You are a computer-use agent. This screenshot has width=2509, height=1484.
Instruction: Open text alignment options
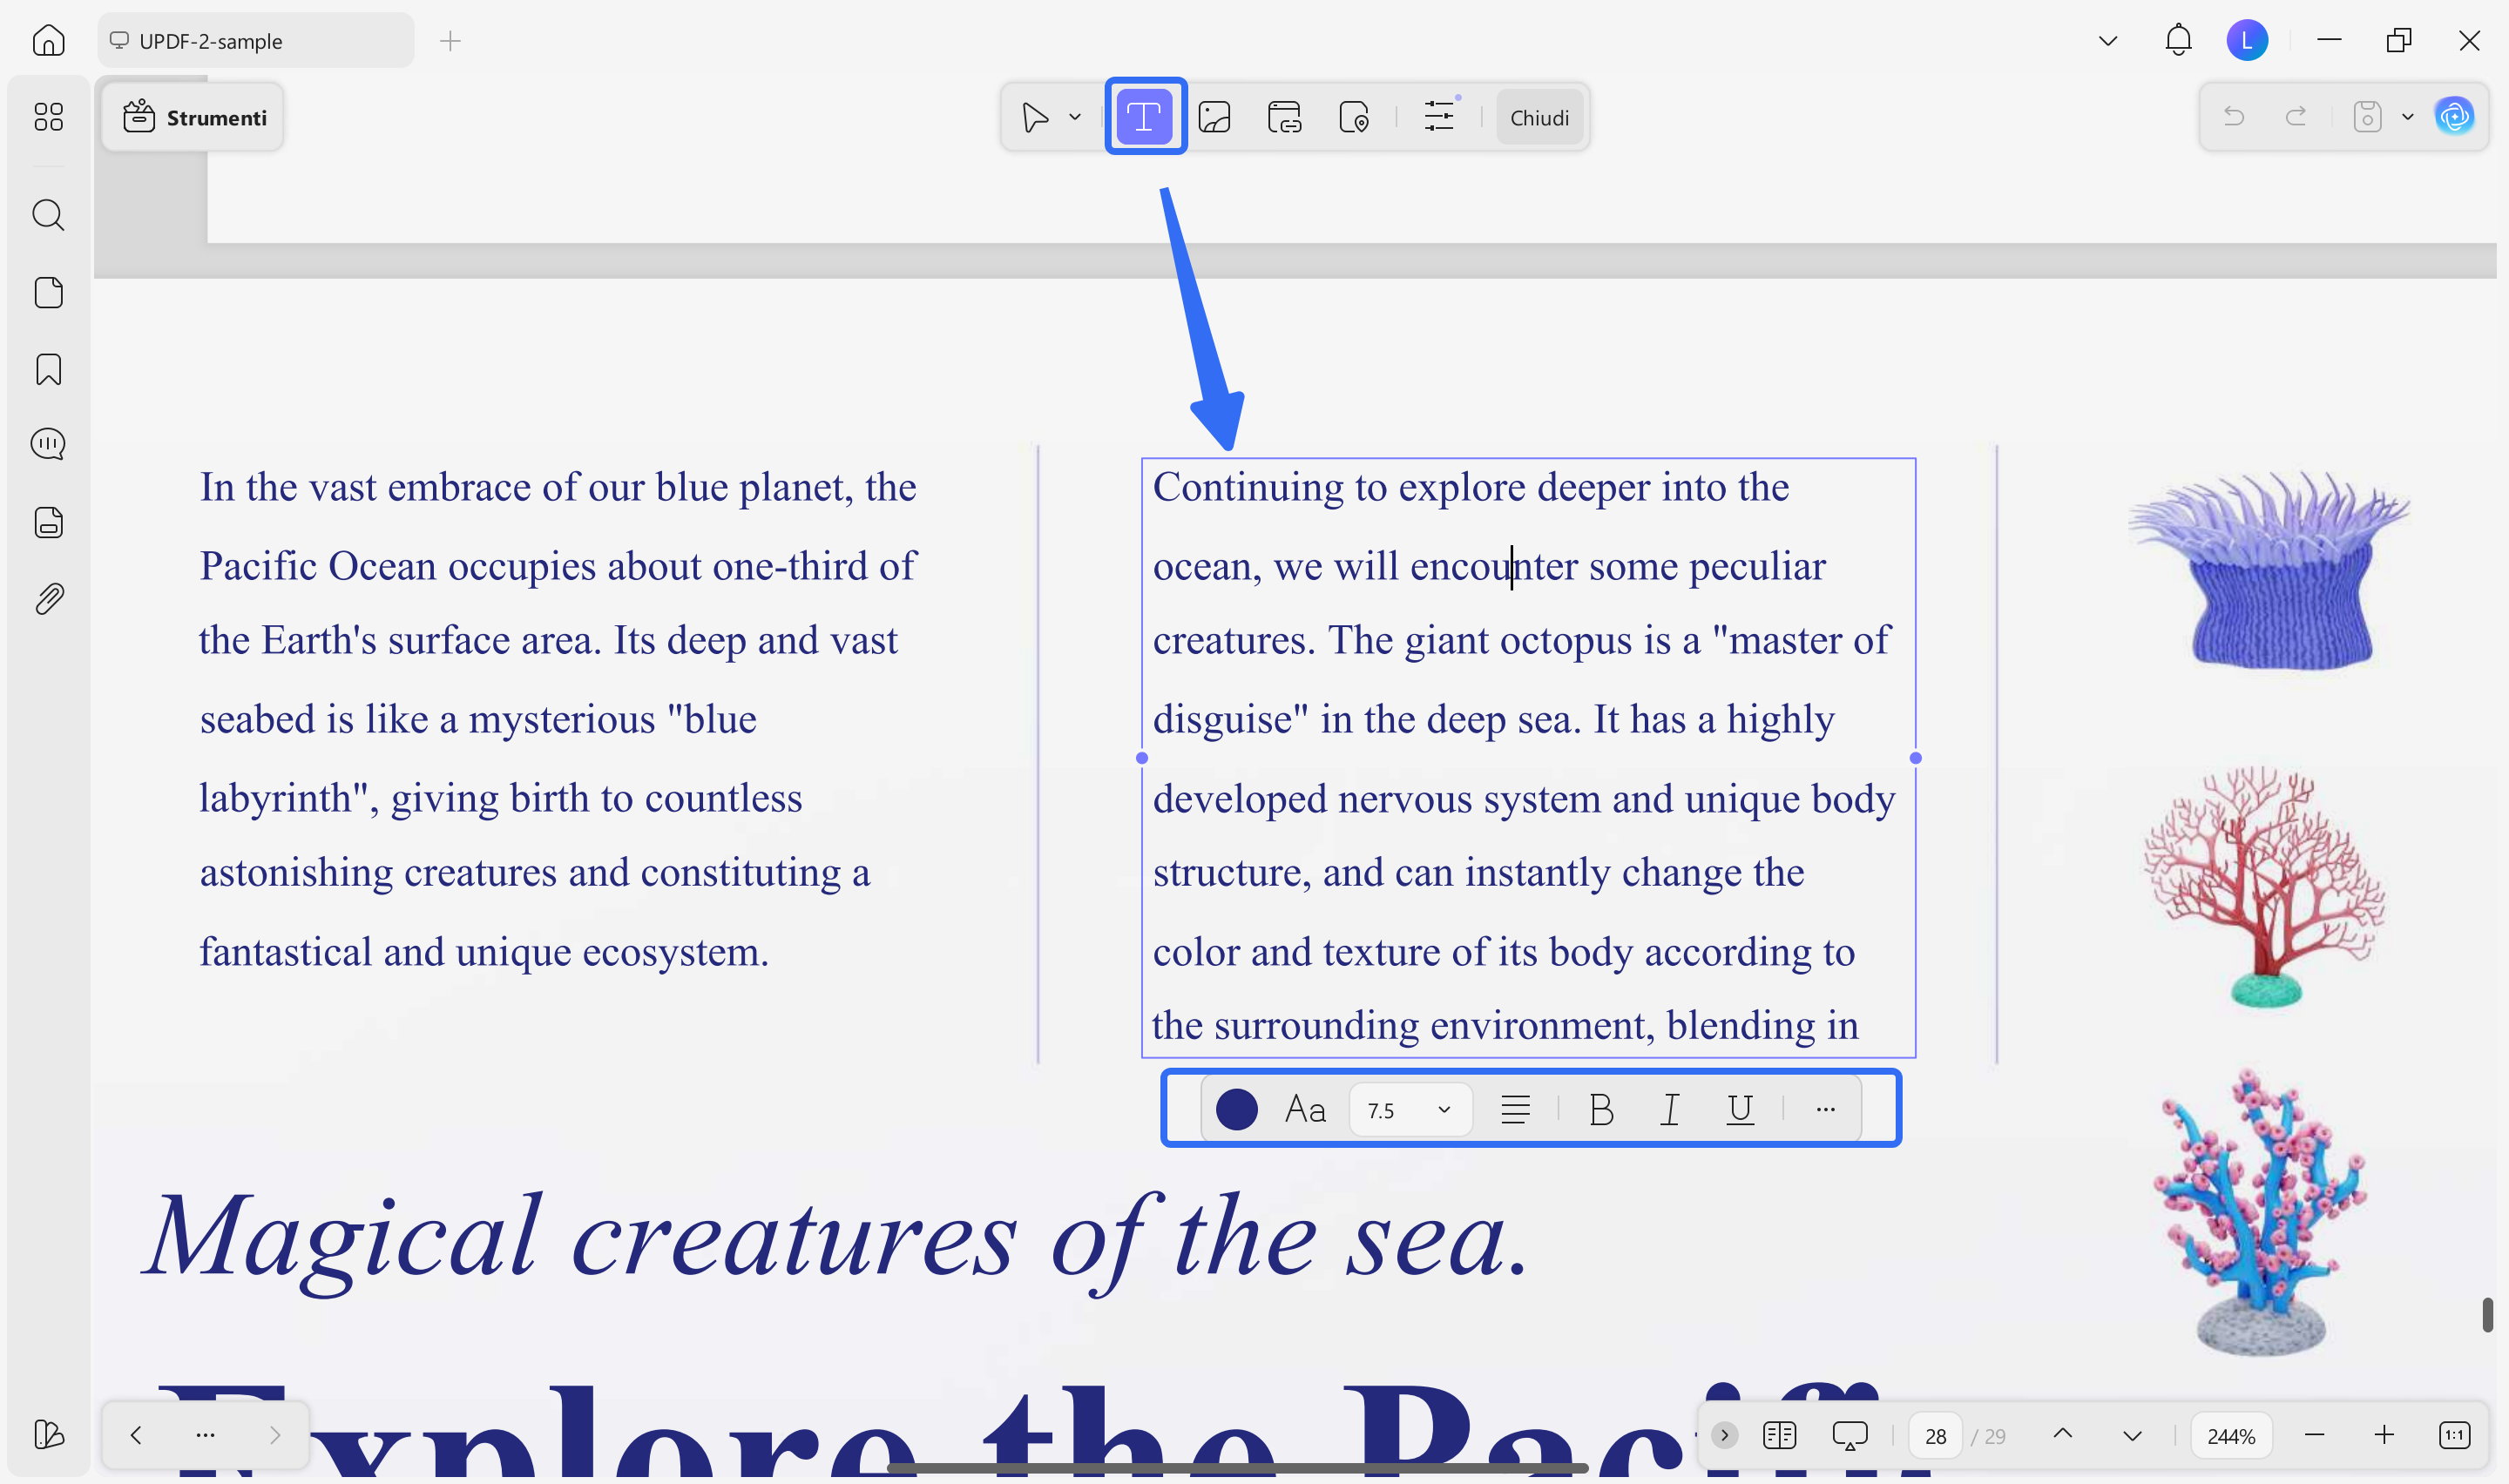coord(1515,1109)
